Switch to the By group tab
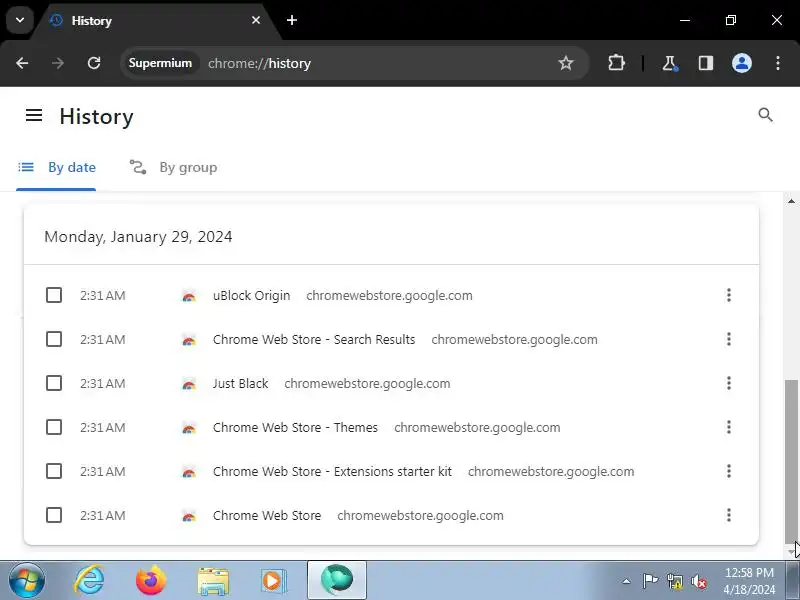Viewport: 800px width, 600px height. pyautogui.click(x=173, y=167)
